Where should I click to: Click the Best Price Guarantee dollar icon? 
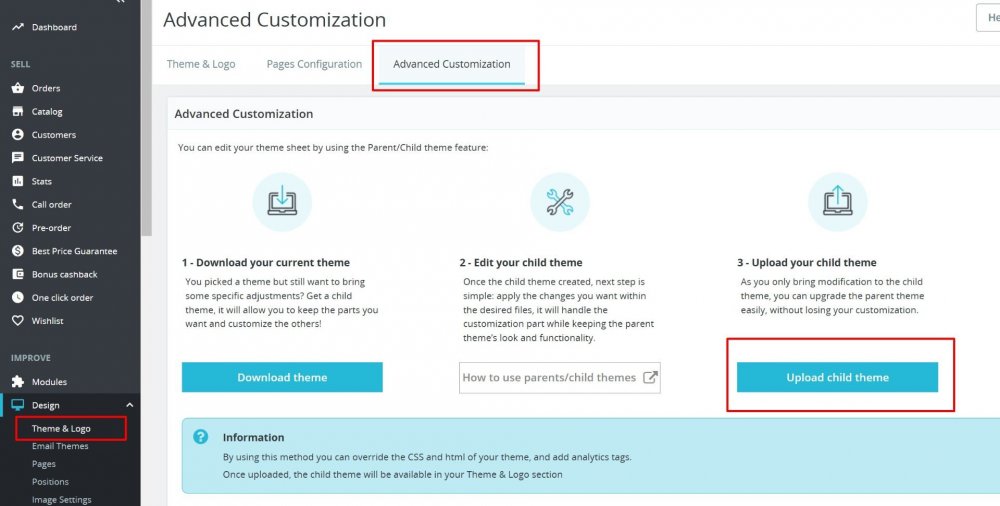(18, 251)
